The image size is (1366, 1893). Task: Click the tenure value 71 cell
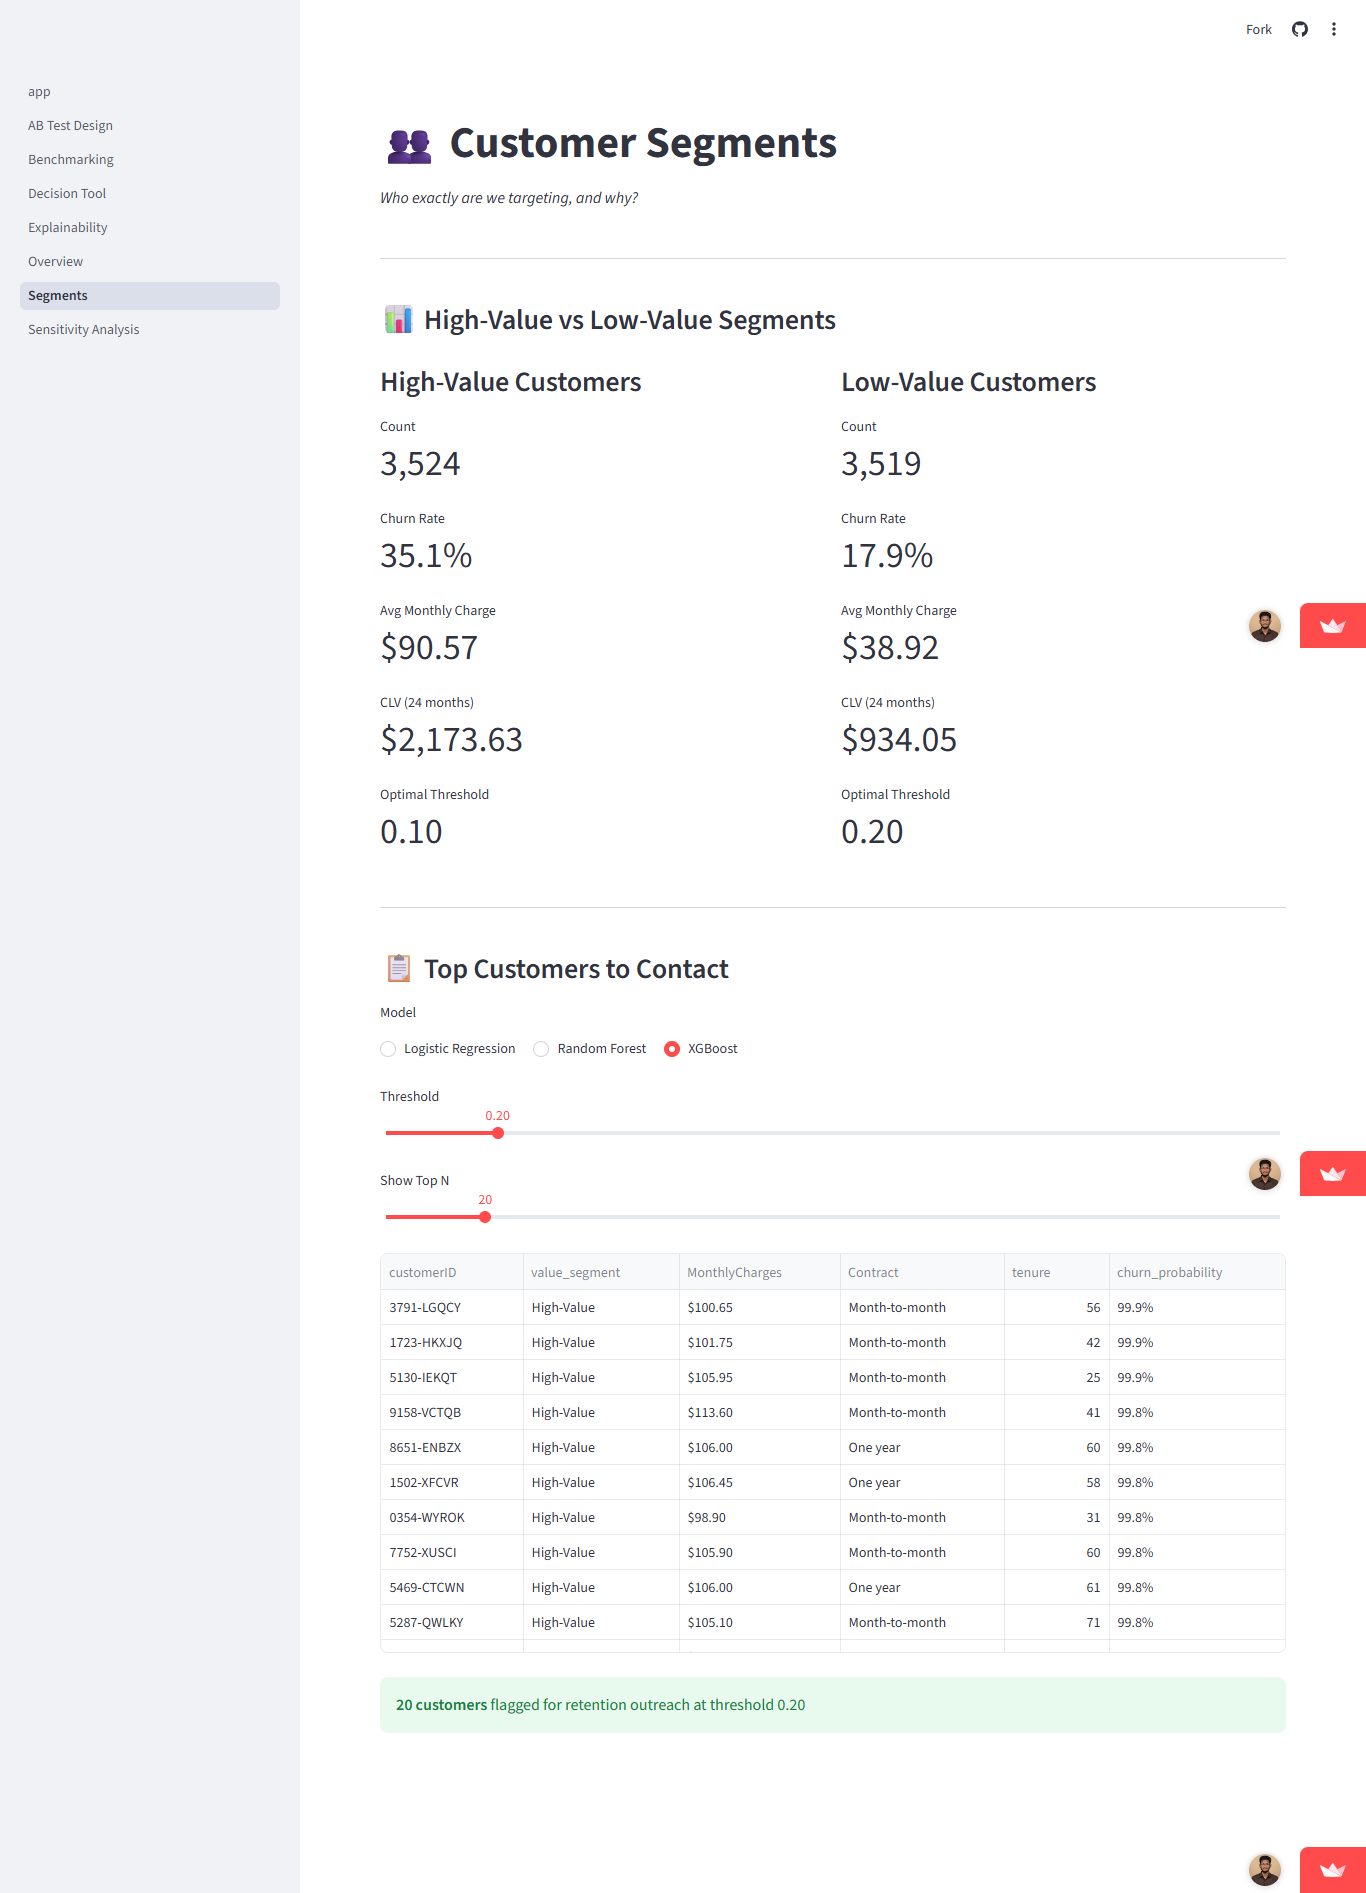(1057, 1623)
